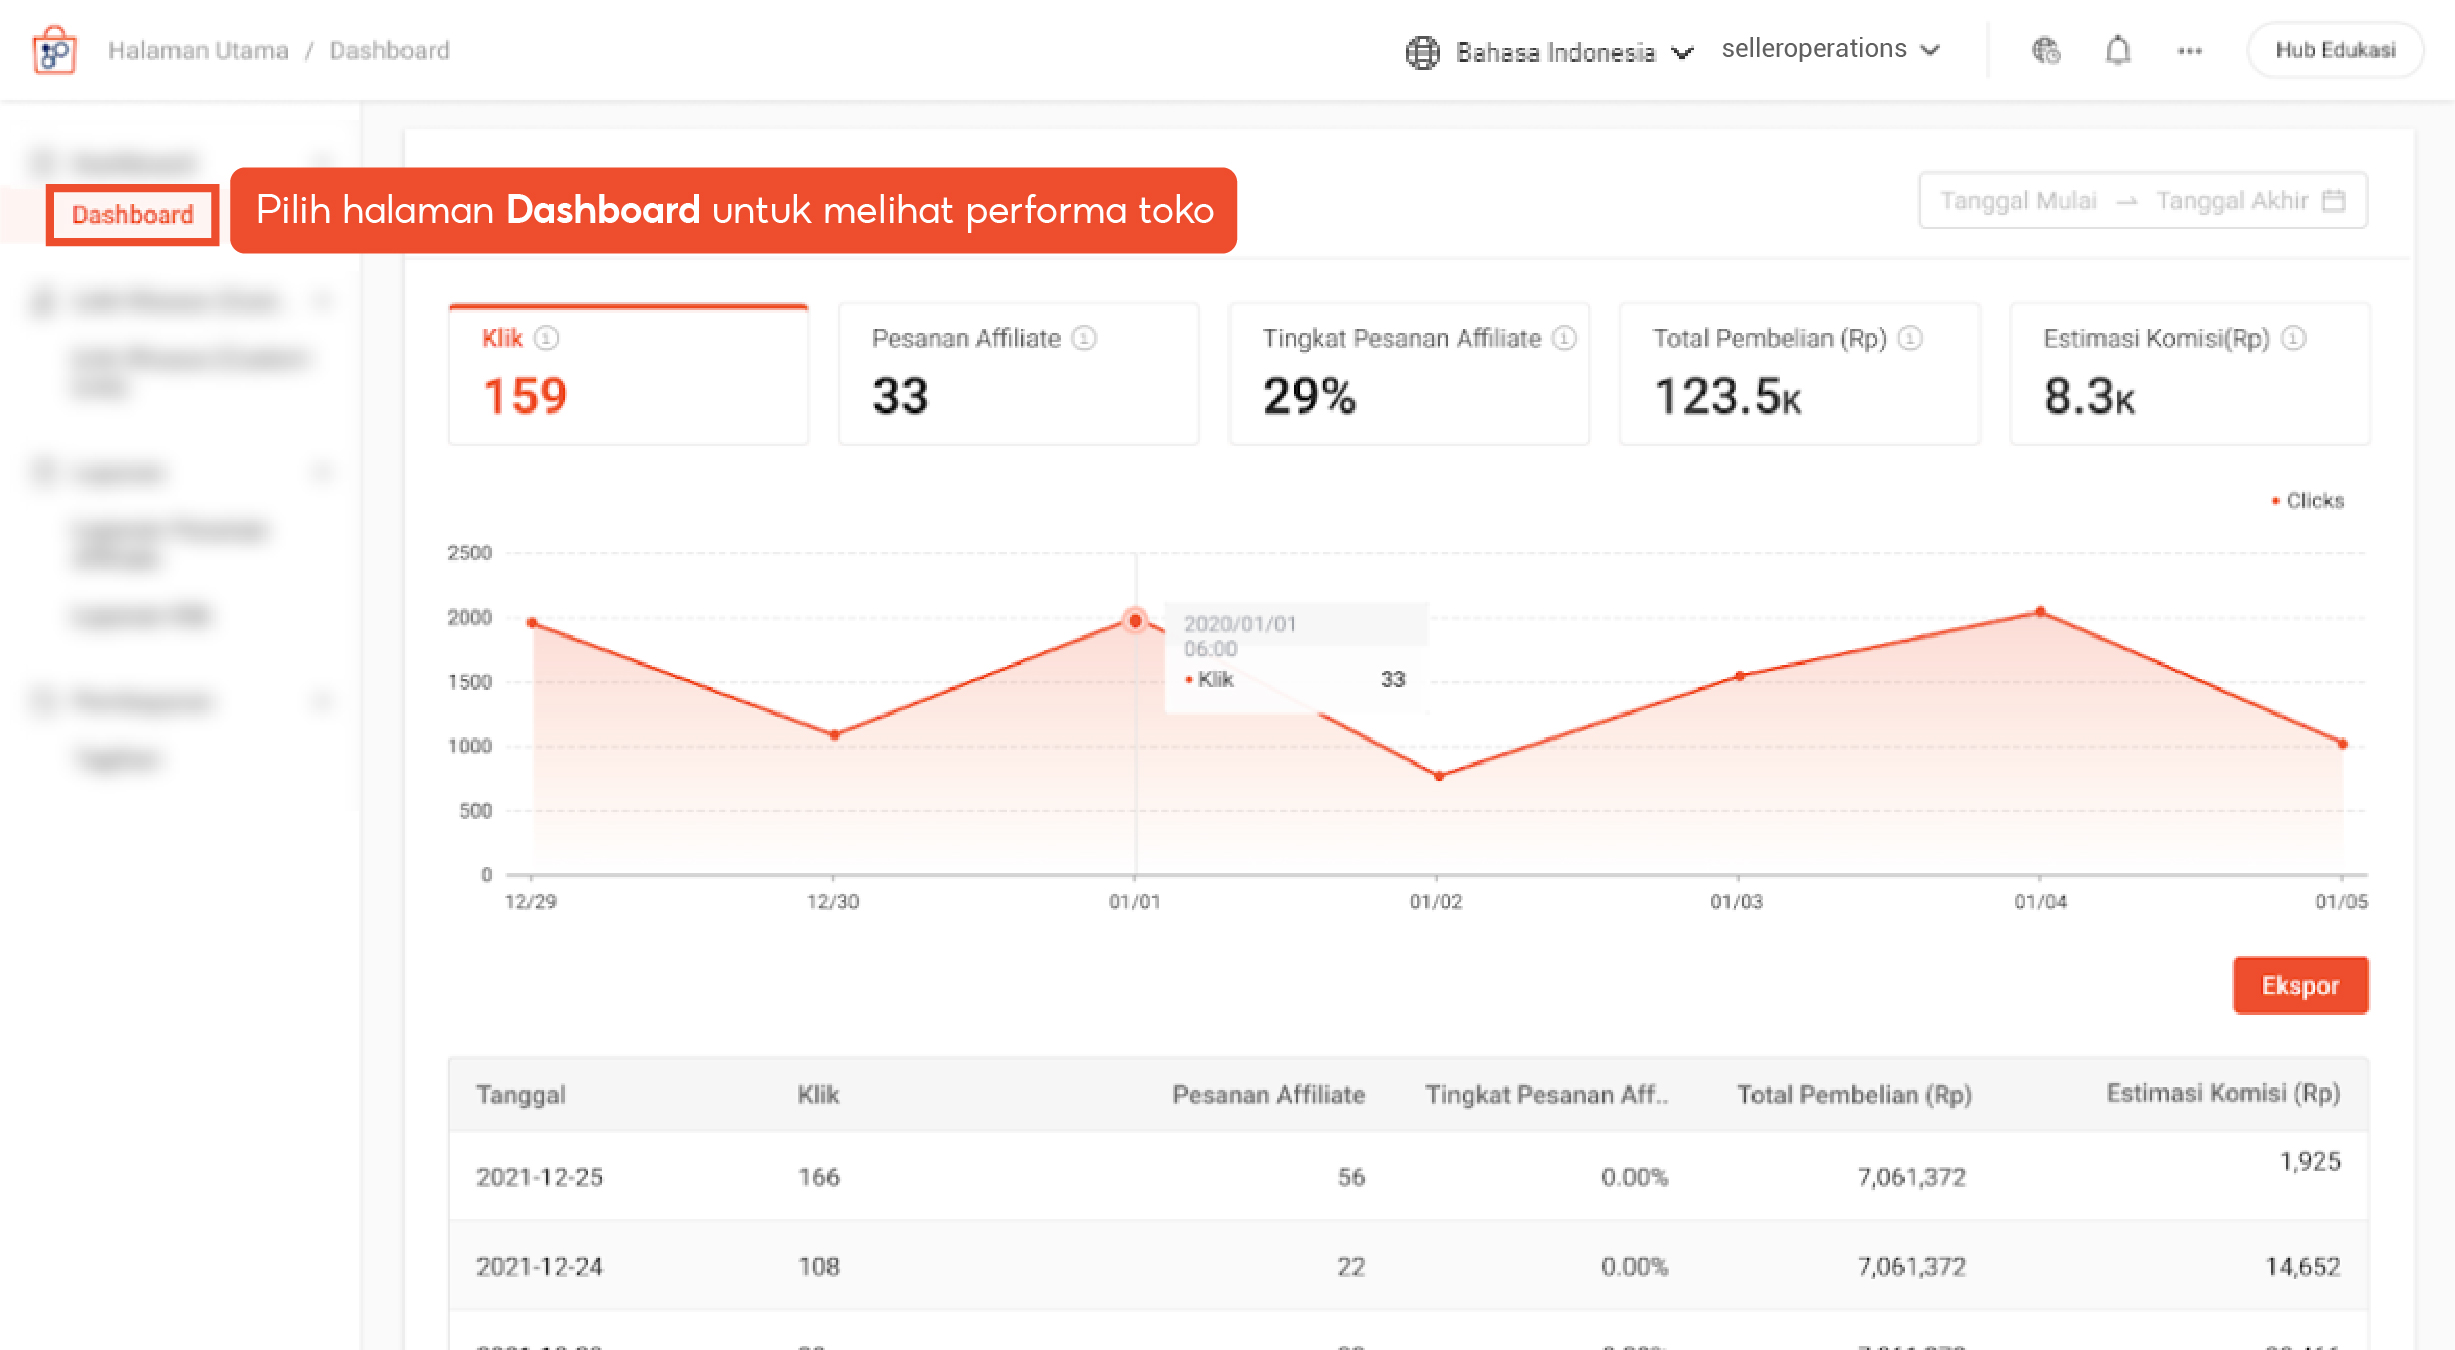Open the notification bell
The width and height of the screenshot is (2455, 1350).
2117,50
